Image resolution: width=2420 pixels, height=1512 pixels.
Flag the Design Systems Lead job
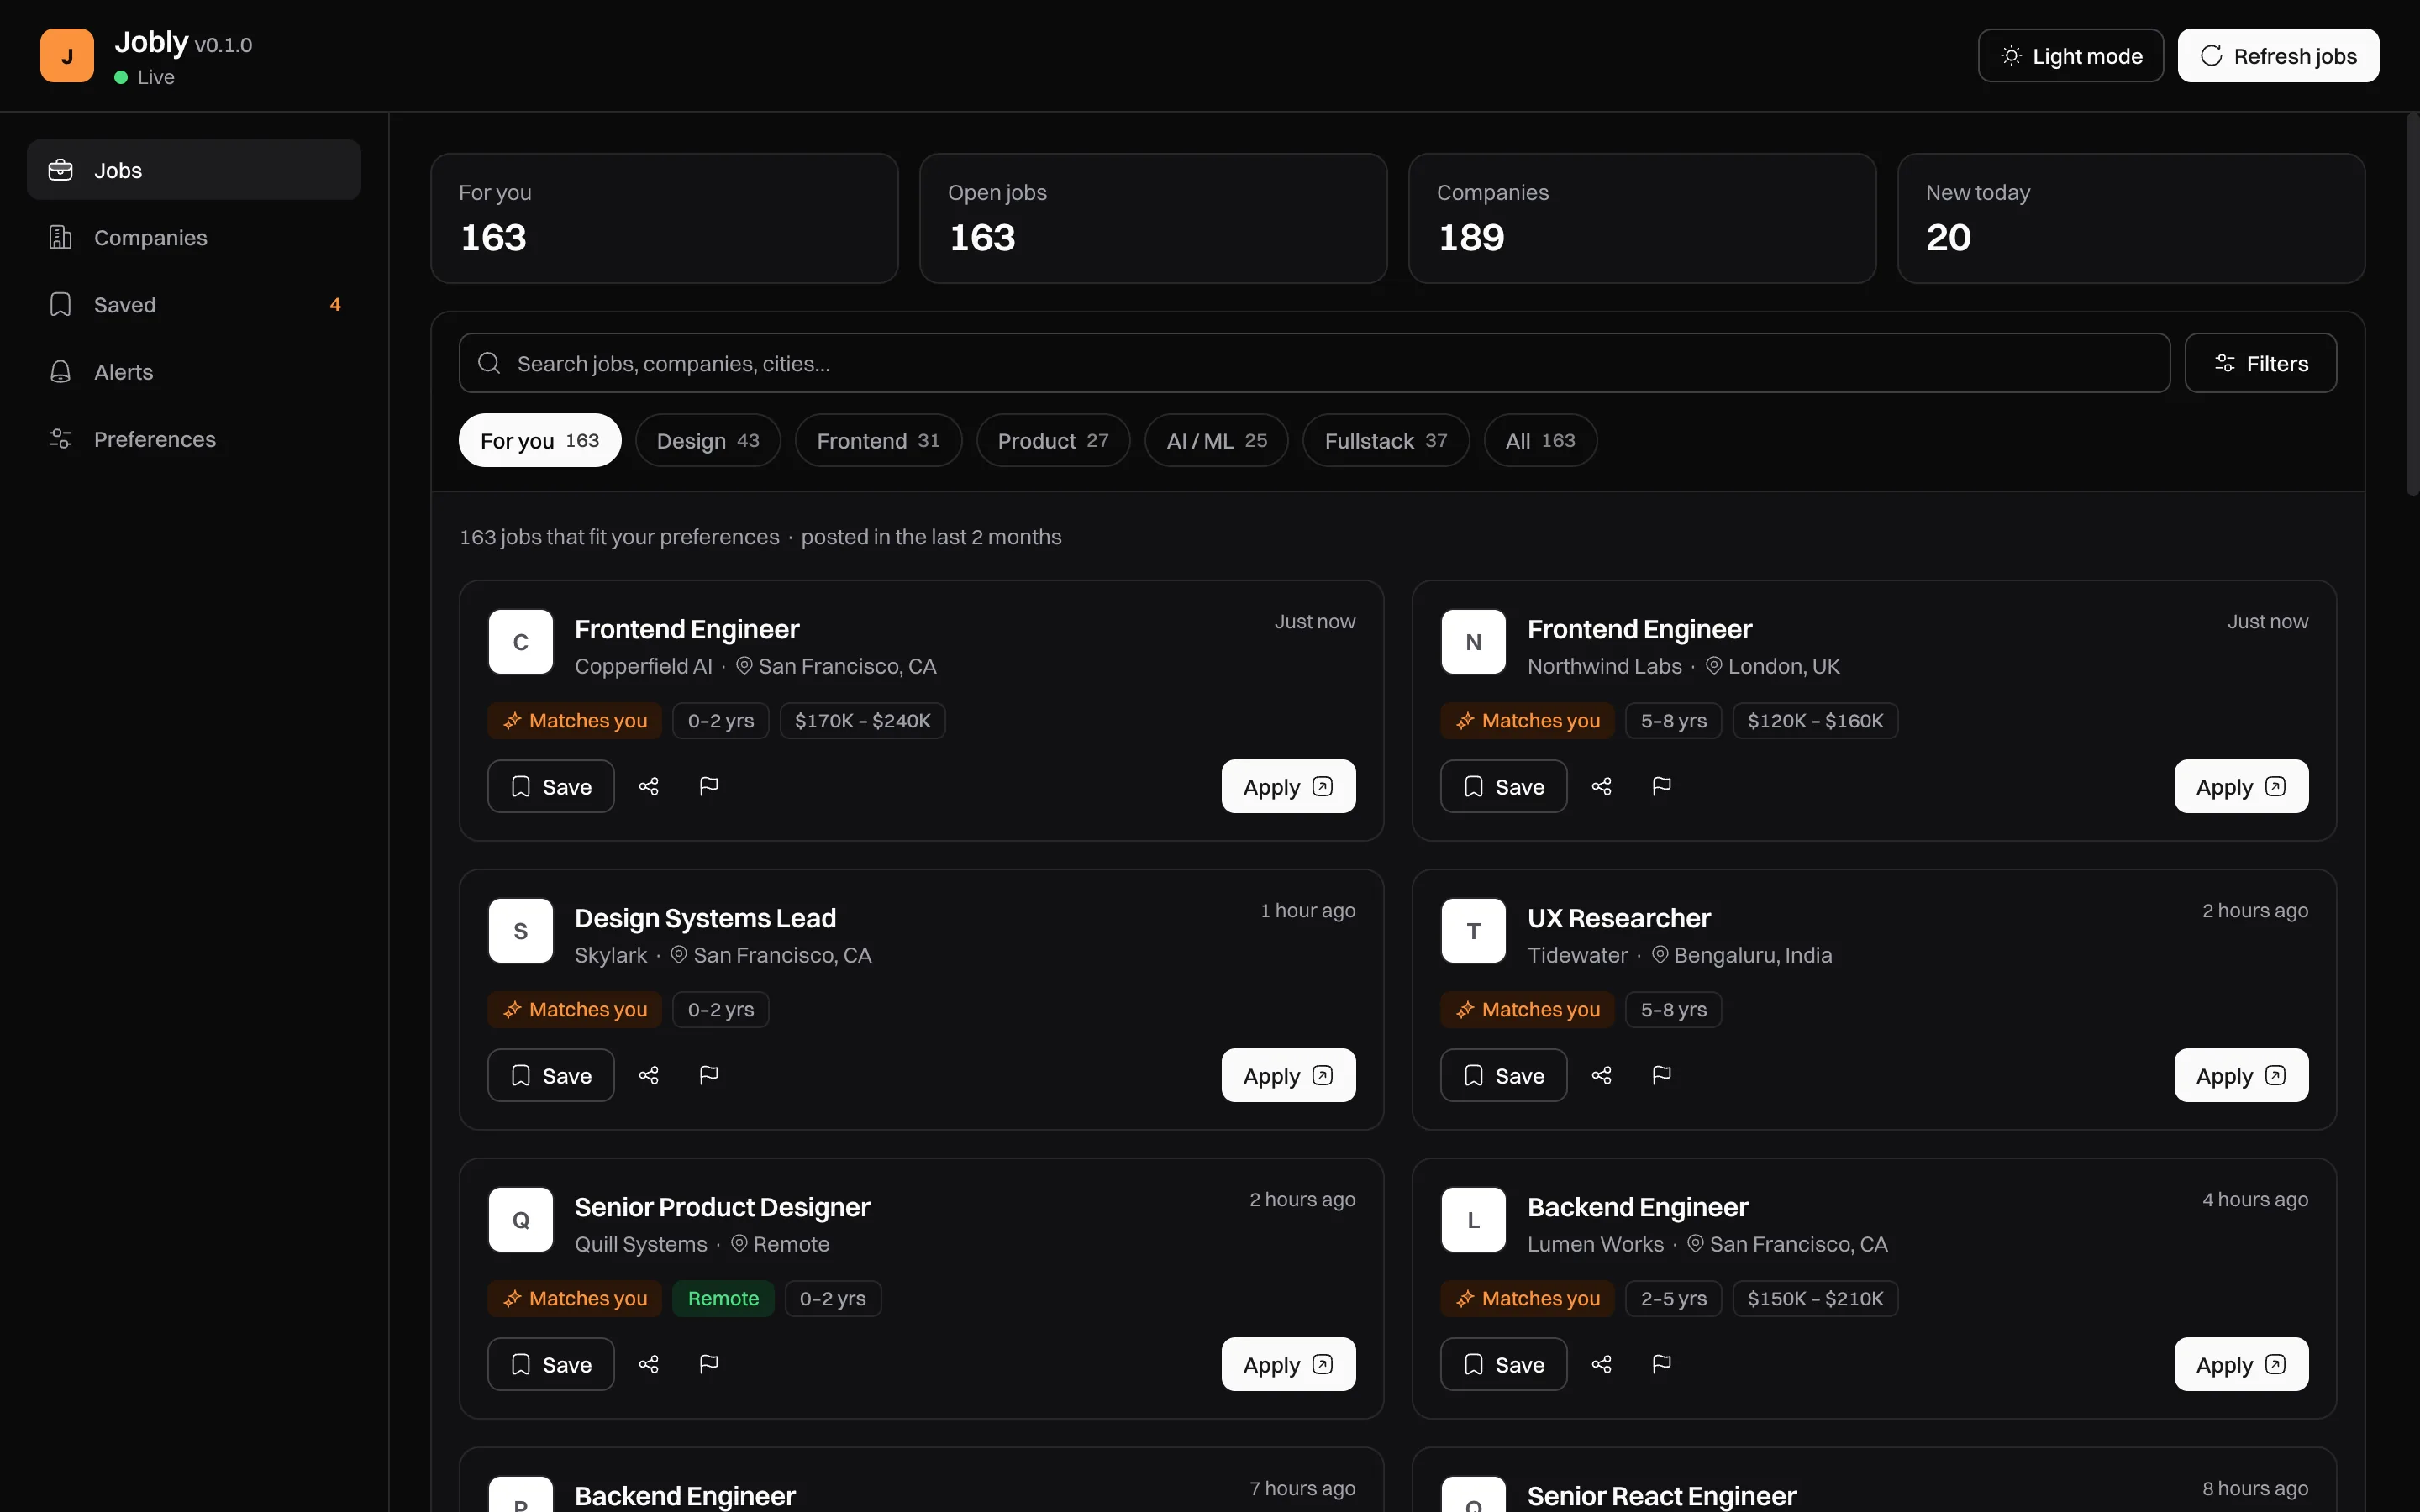pyautogui.click(x=709, y=1076)
